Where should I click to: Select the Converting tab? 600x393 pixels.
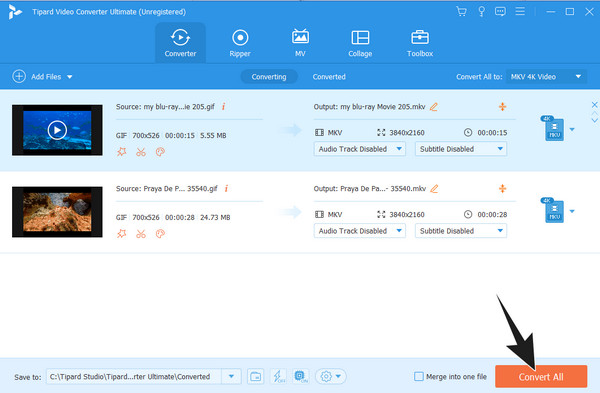(x=269, y=77)
